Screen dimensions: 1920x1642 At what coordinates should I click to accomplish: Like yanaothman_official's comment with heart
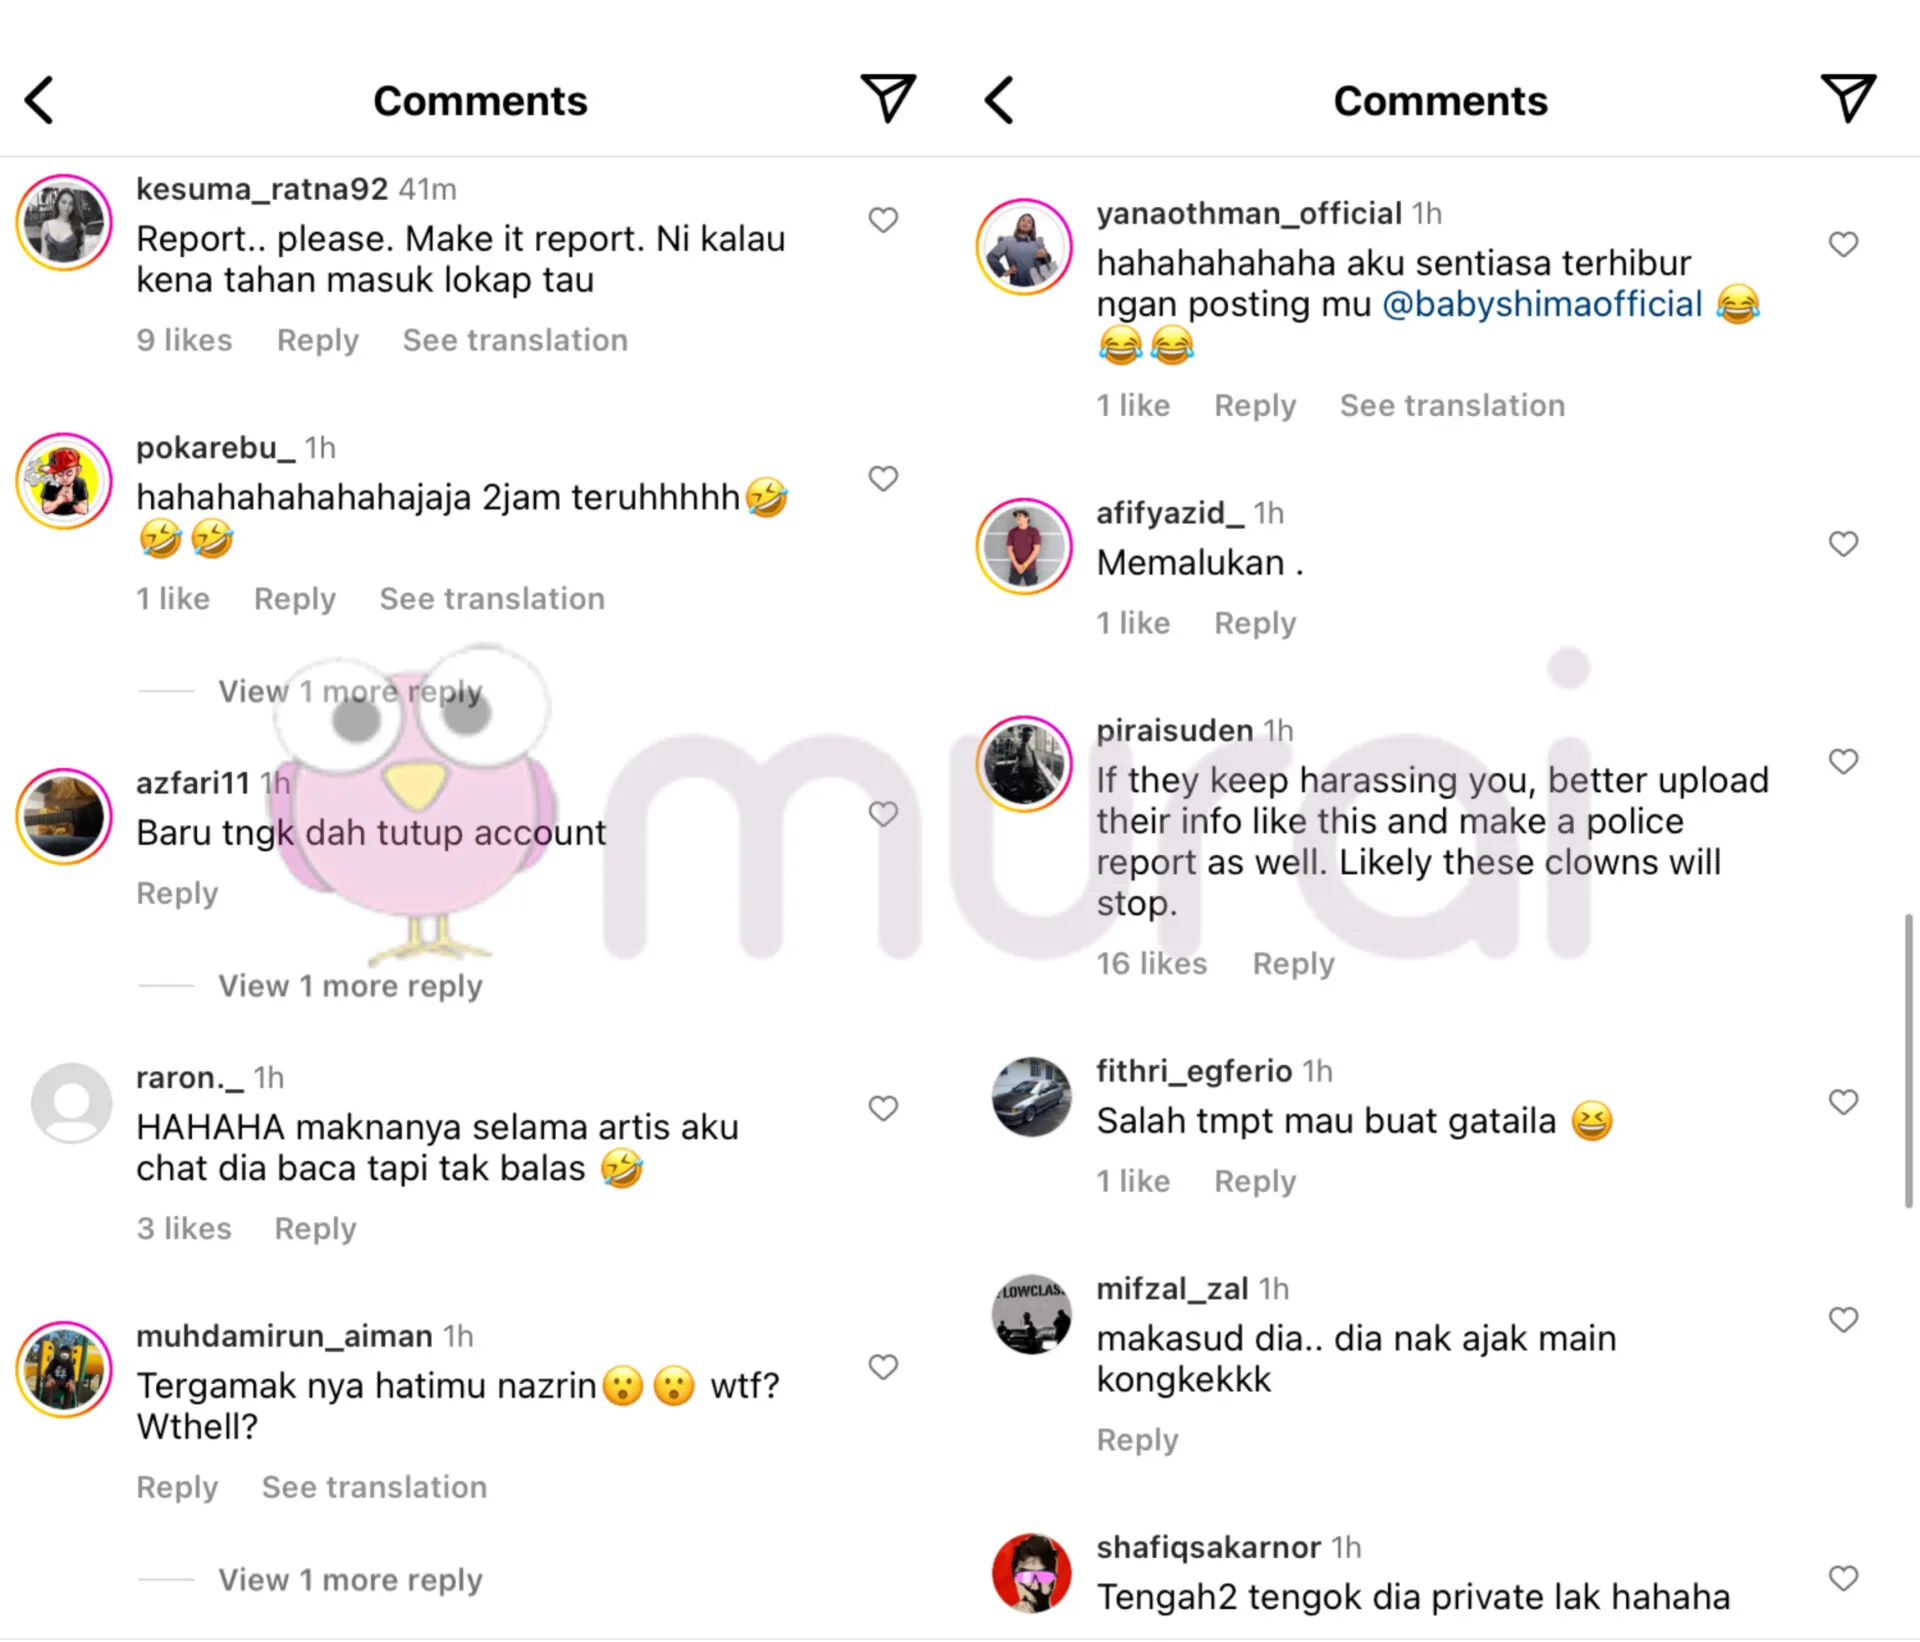[1843, 244]
